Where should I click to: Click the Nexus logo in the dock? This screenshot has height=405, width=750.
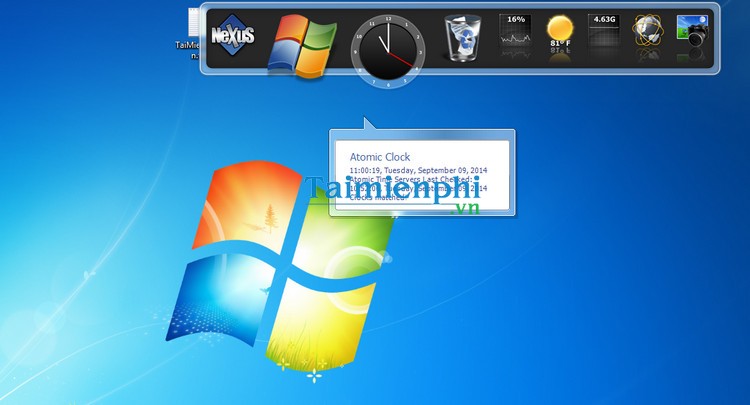tap(233, 35)
